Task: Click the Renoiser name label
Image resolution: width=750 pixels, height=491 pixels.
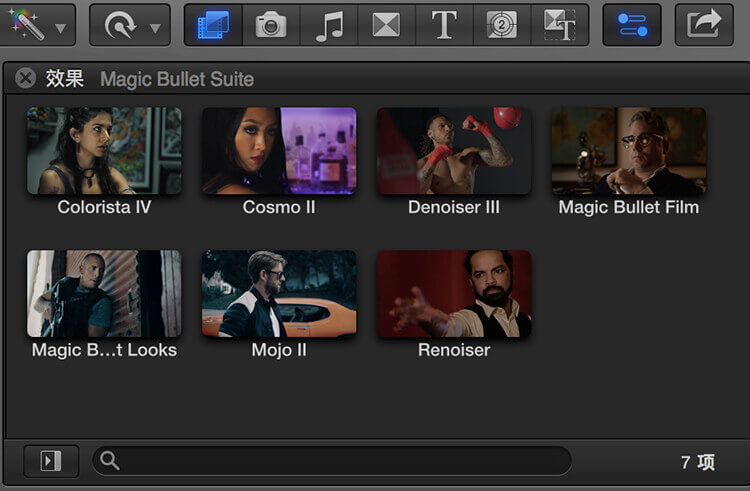Action: tap(454, 350)
